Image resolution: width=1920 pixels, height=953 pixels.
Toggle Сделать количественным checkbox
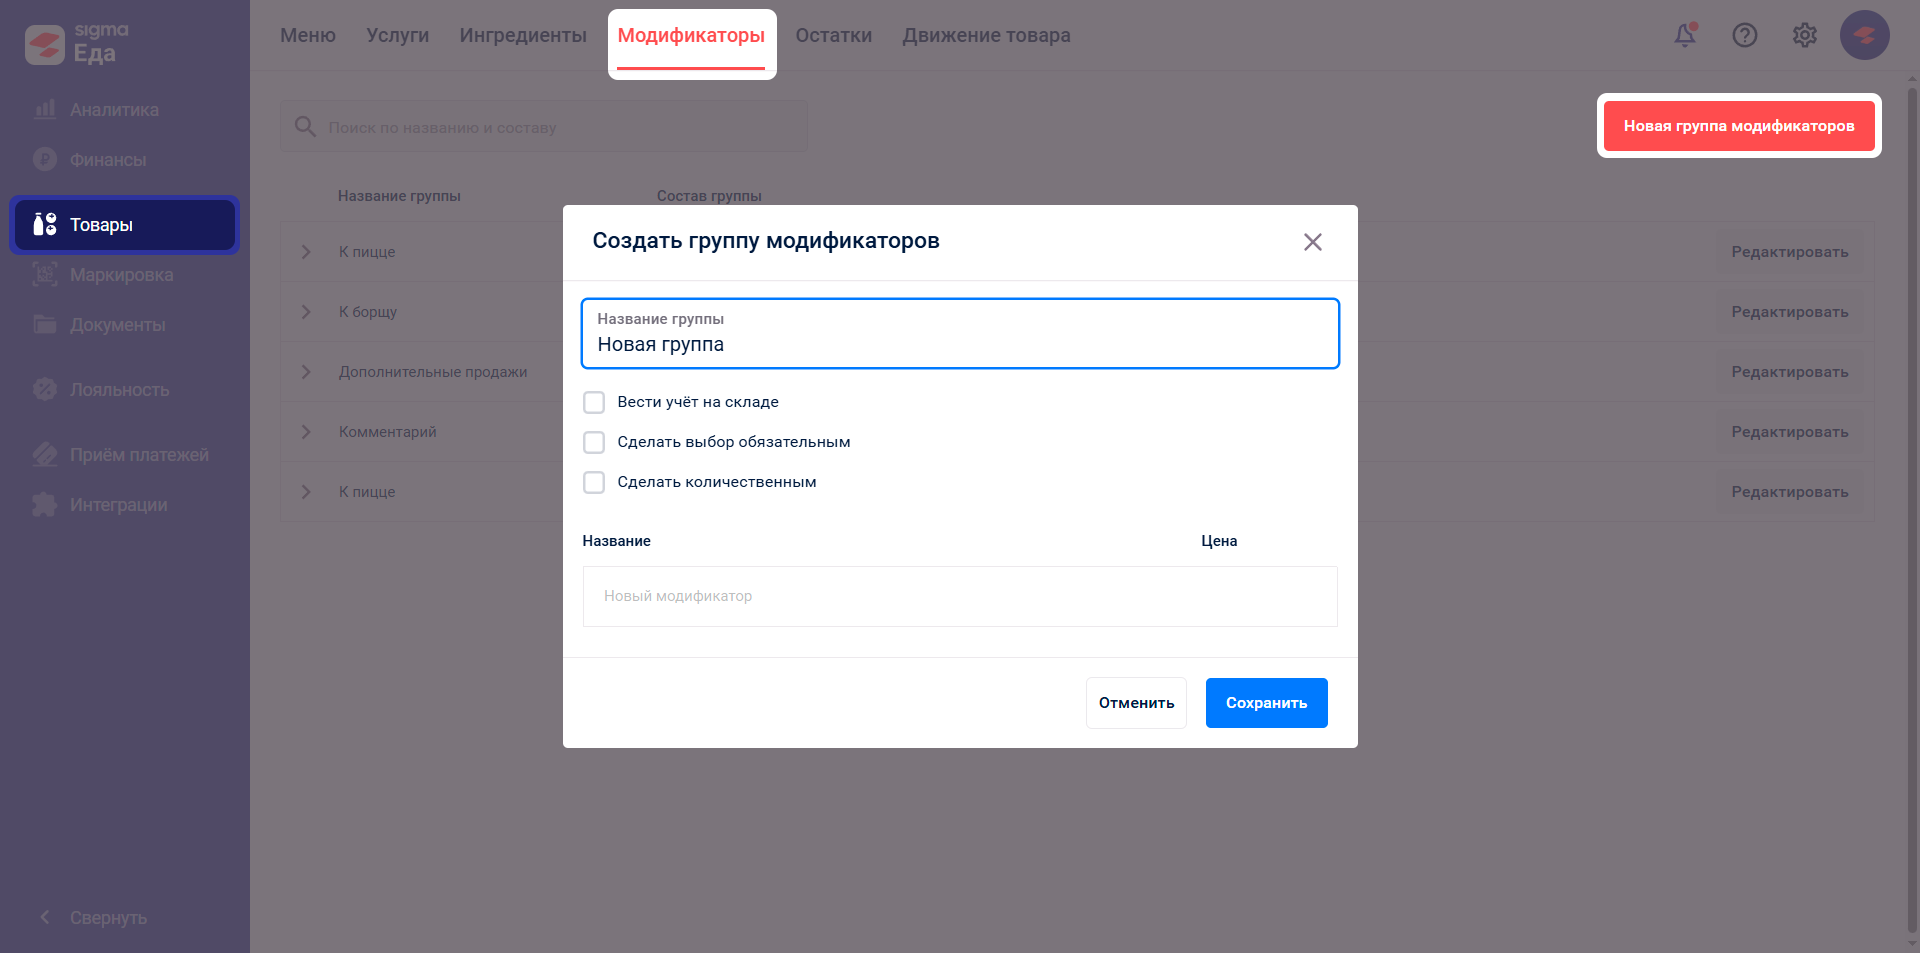[x=594, y=482]
